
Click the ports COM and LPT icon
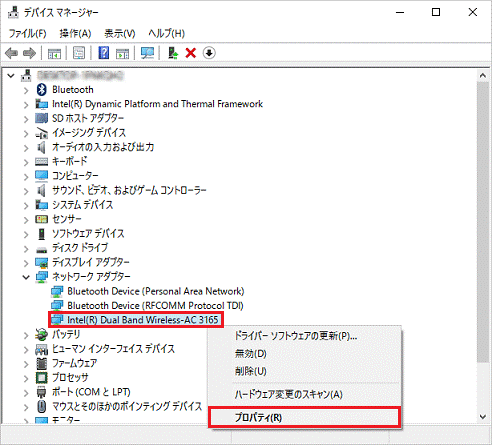point(41,392)
